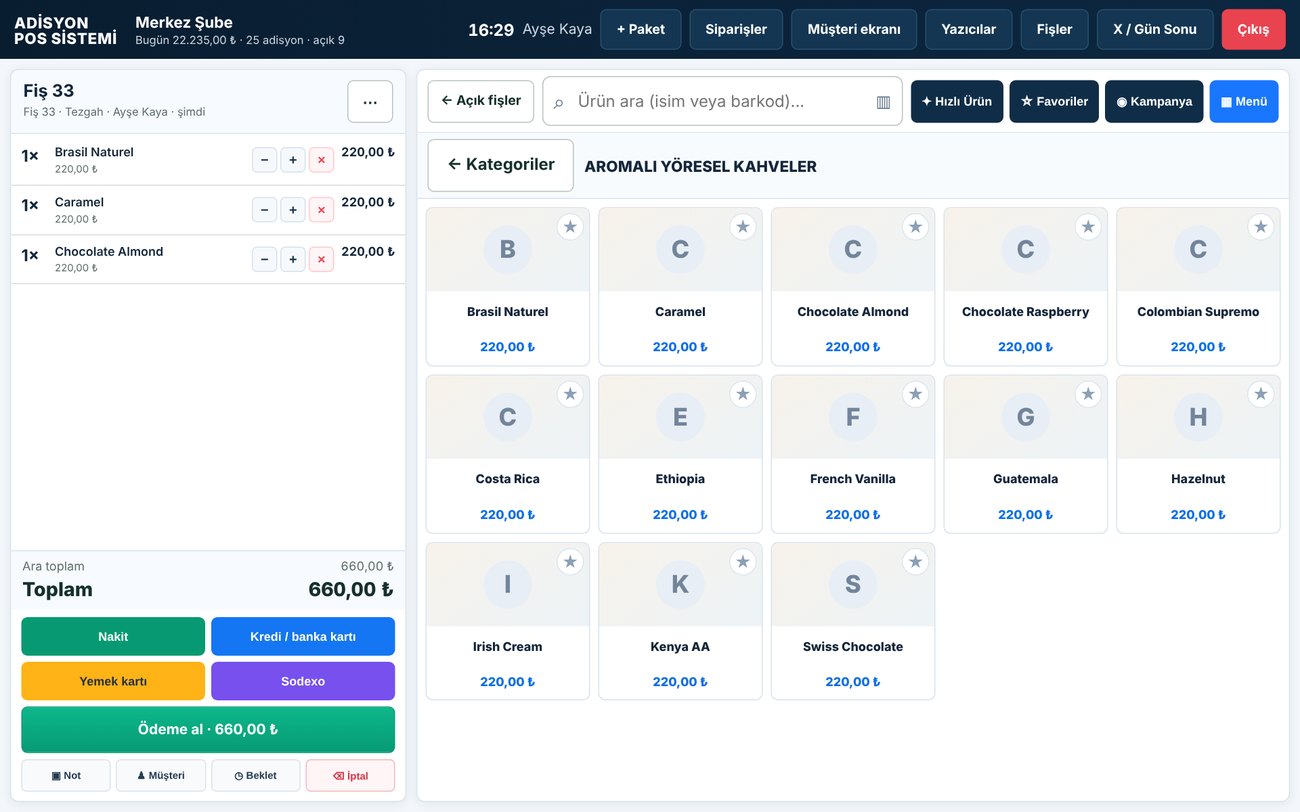Click Ödeme al 660,00 ₺ button

click(x=208, y=730)
